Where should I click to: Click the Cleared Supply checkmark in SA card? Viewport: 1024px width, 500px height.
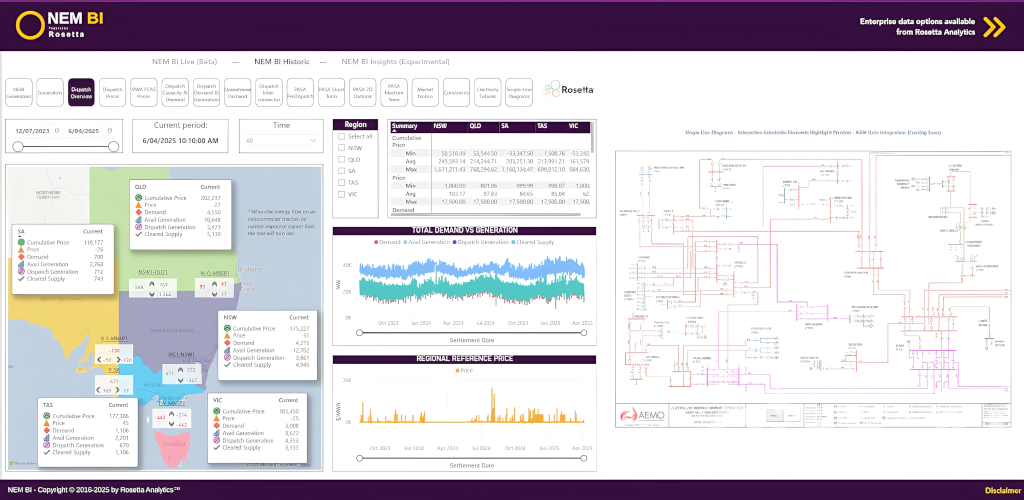(21, 279)
